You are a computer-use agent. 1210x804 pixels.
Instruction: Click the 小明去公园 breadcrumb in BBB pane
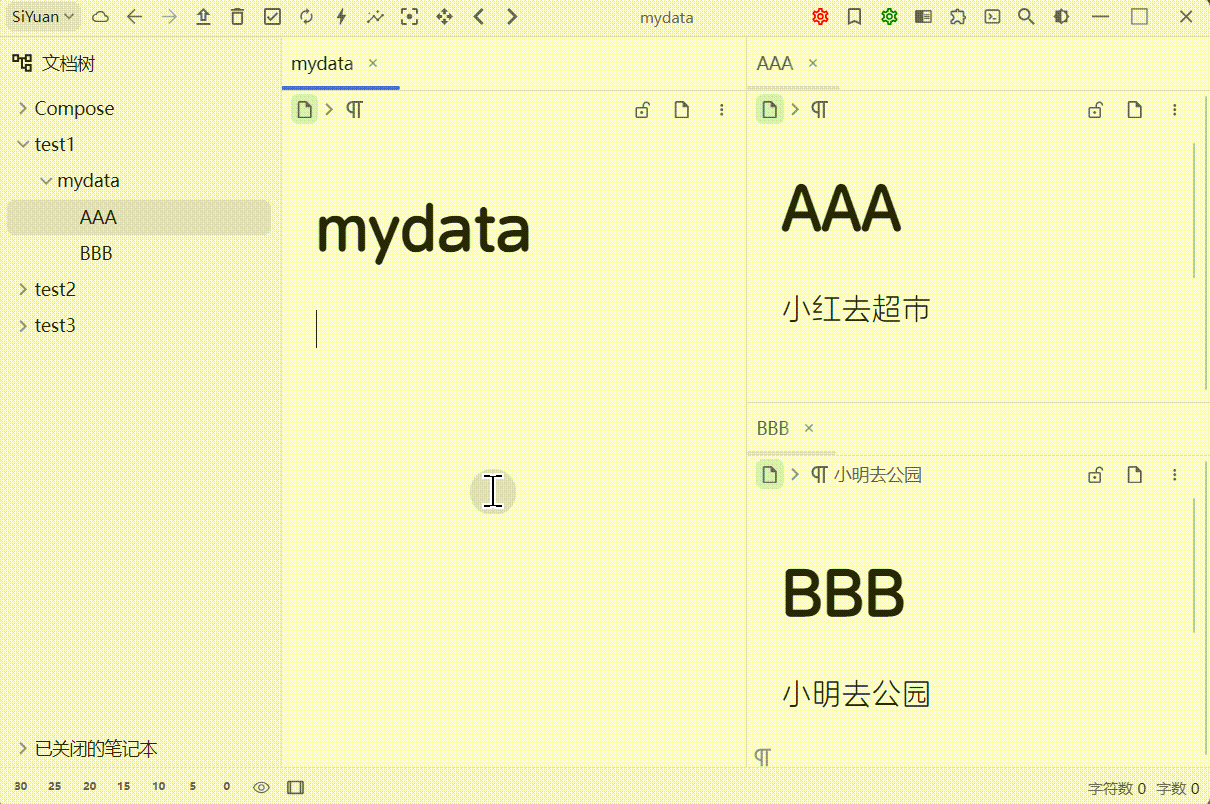click(x=877, y=475)
